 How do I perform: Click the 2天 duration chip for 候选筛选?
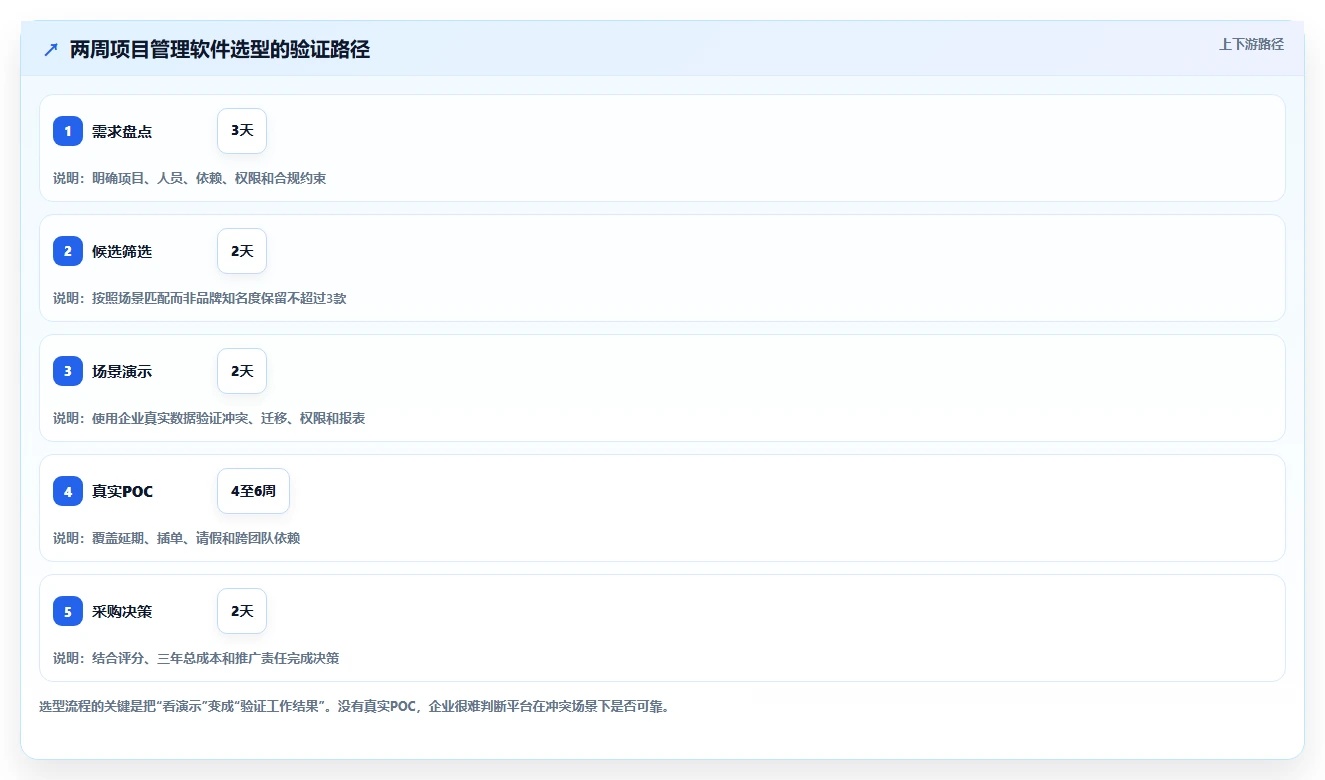(242, 251)
